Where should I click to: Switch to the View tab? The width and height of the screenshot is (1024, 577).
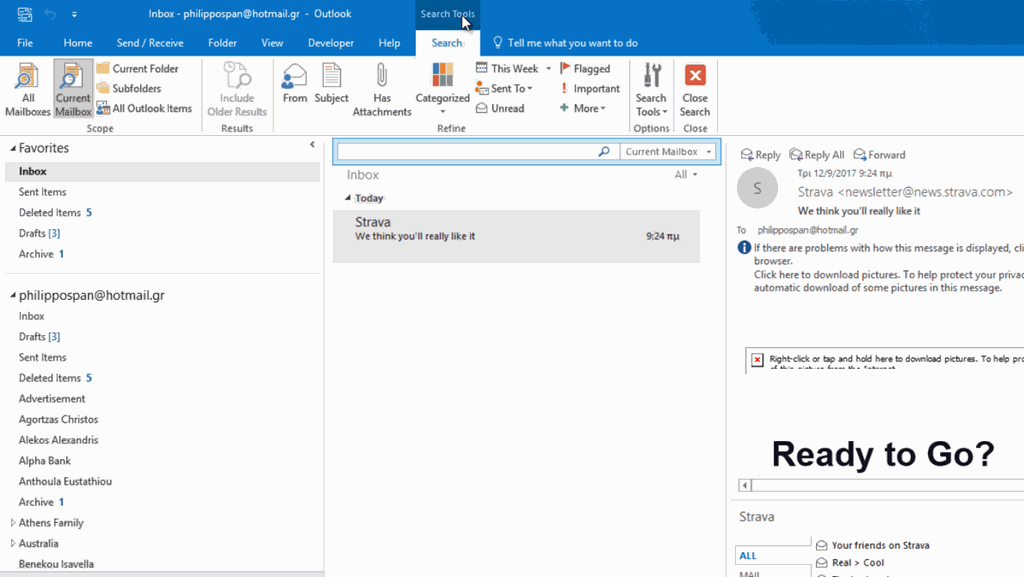[x=272, y=42]
